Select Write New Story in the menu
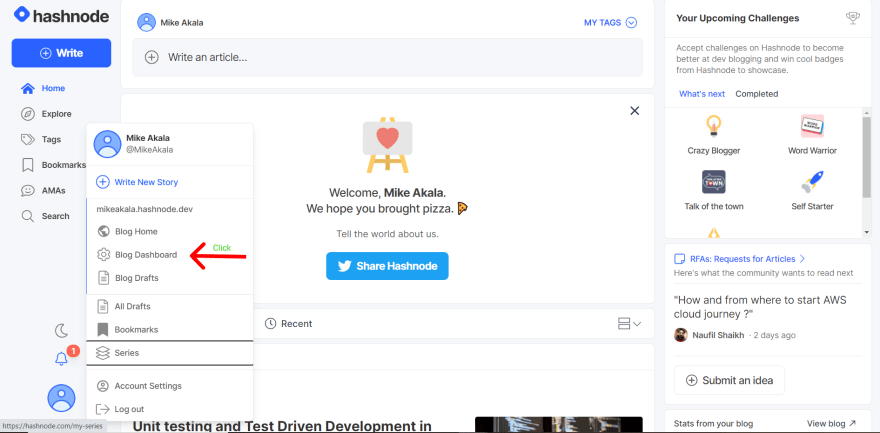The height and width of the screenshot is (433, 880). [138, 182]
